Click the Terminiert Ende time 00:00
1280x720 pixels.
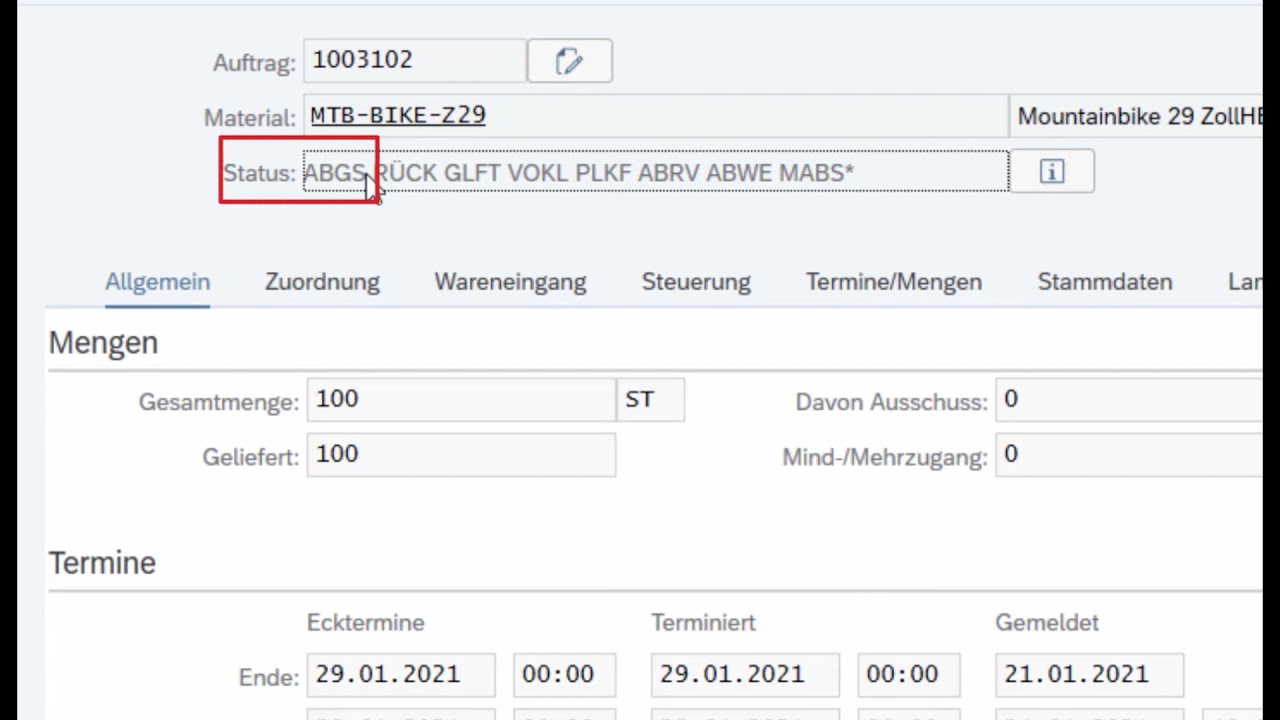coord(909,675)
